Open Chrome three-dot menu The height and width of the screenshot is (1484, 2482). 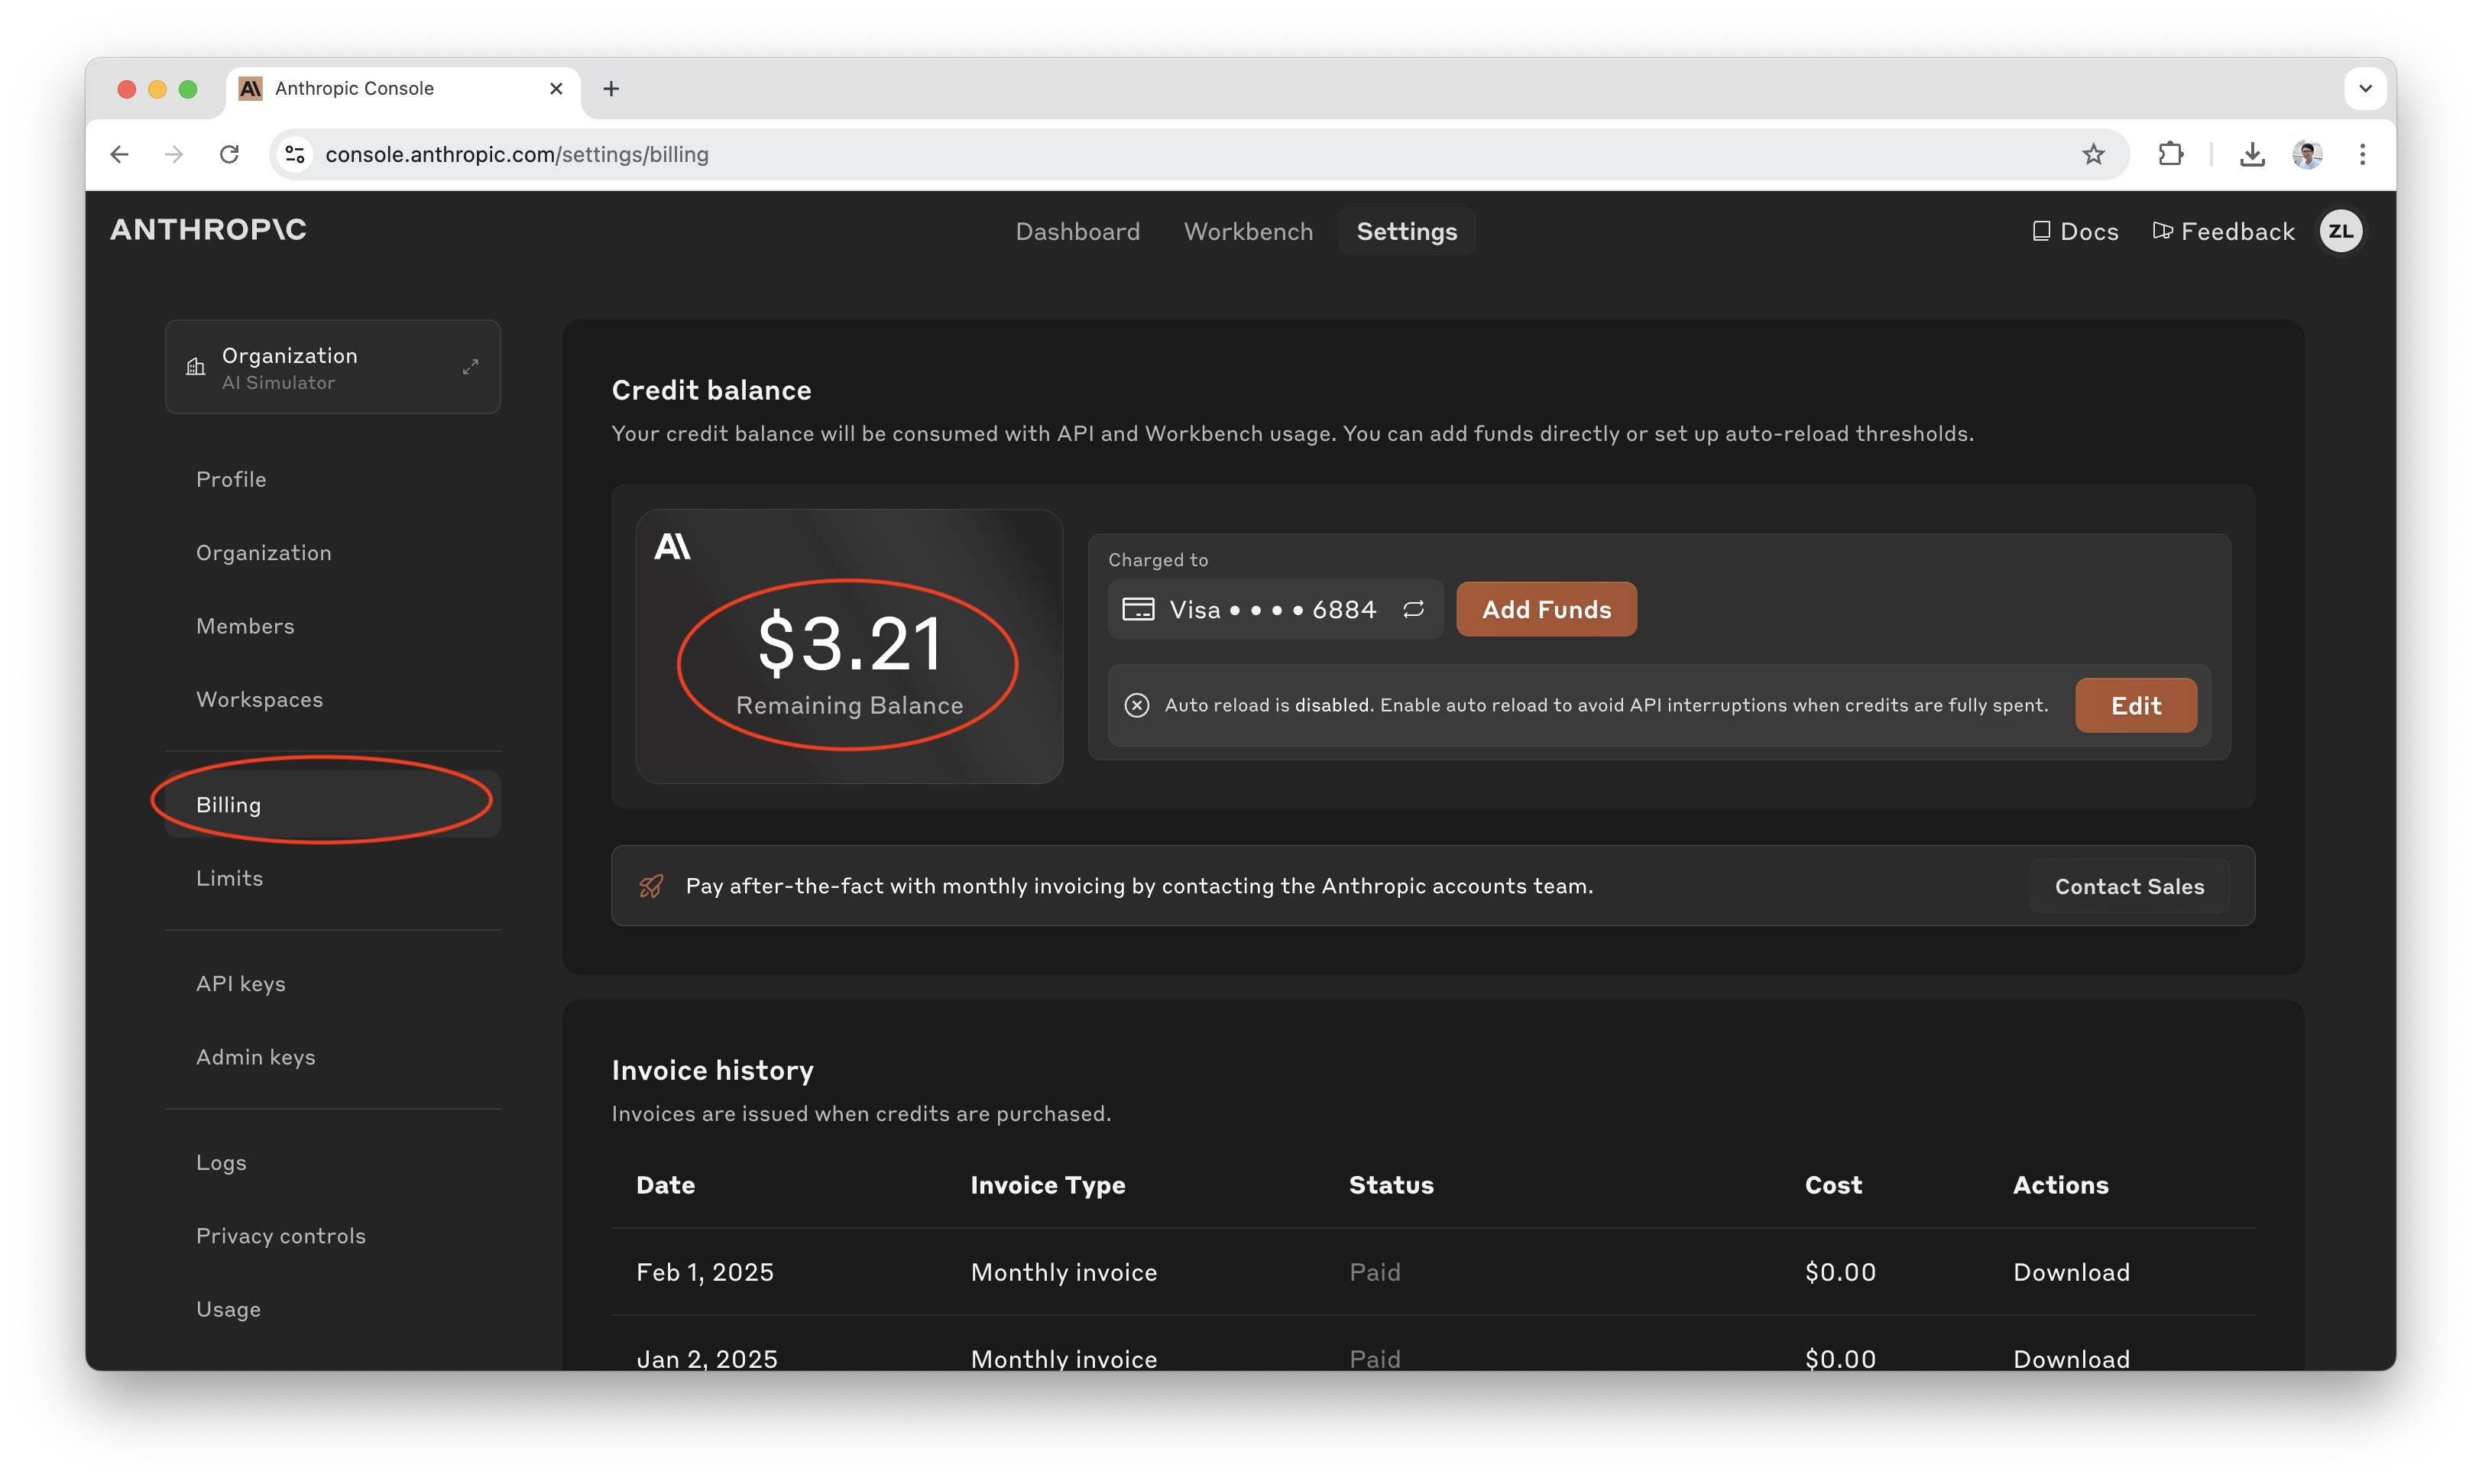[x=2363, y=154]
